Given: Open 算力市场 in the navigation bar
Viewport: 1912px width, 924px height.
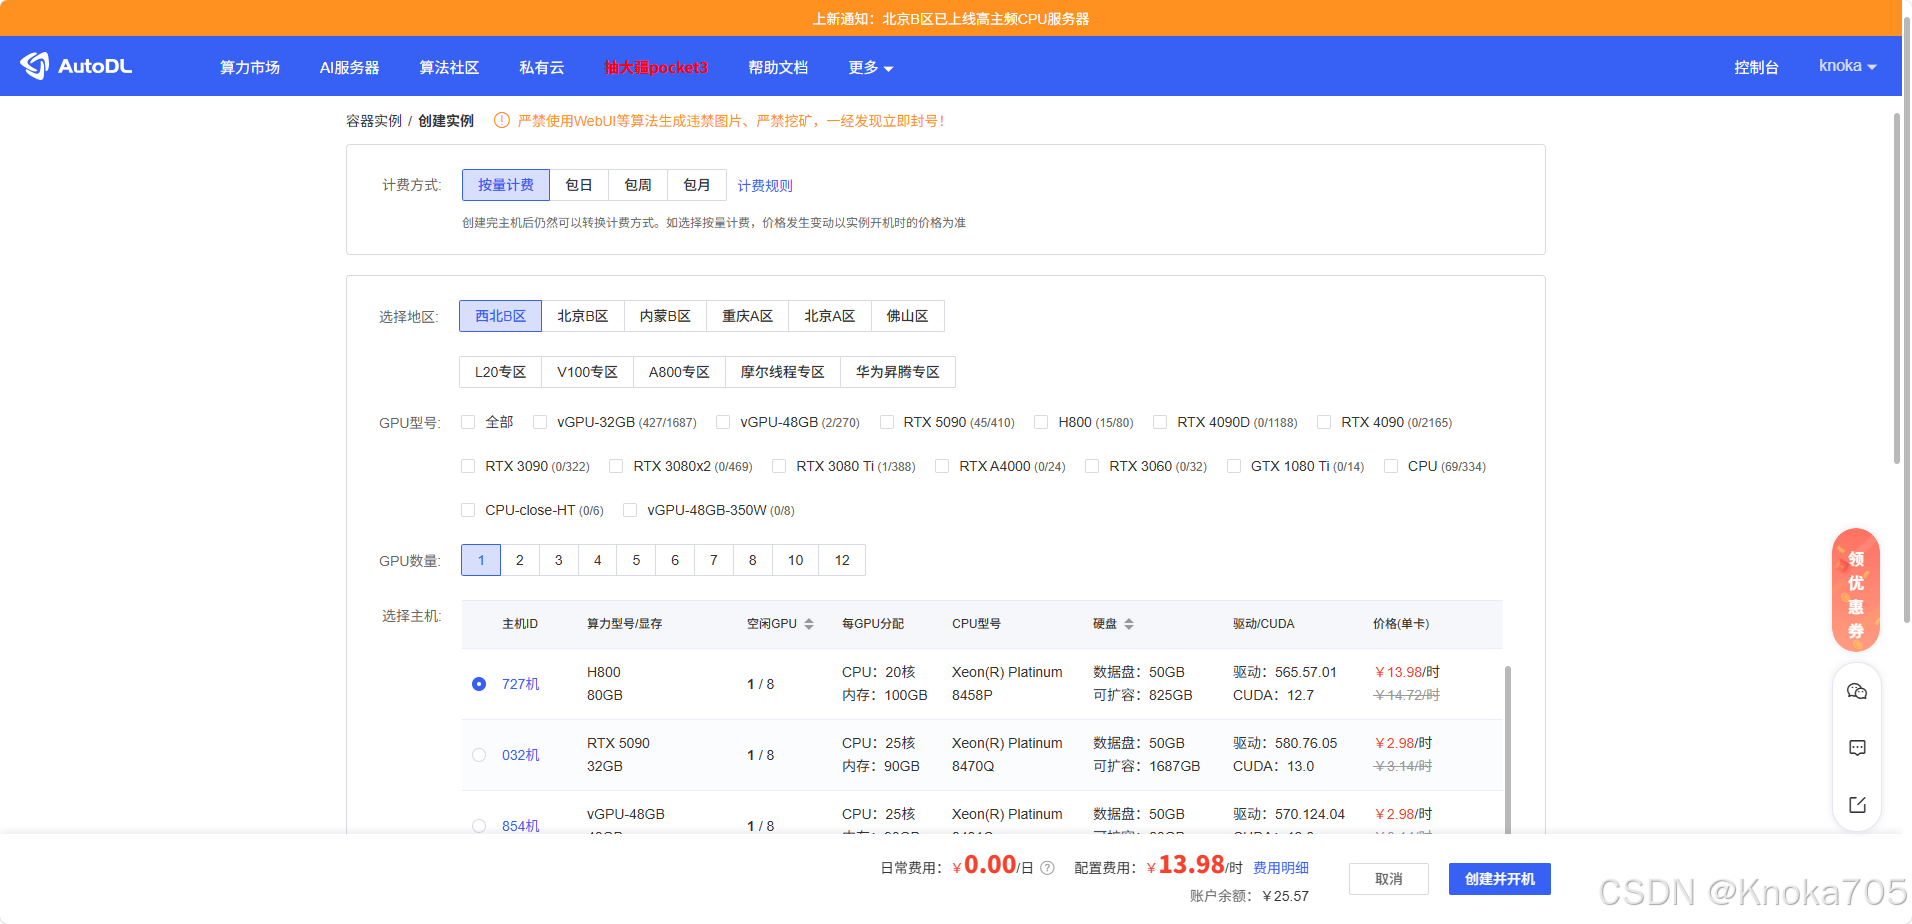Looking at the screenshot, I should 250,67.
